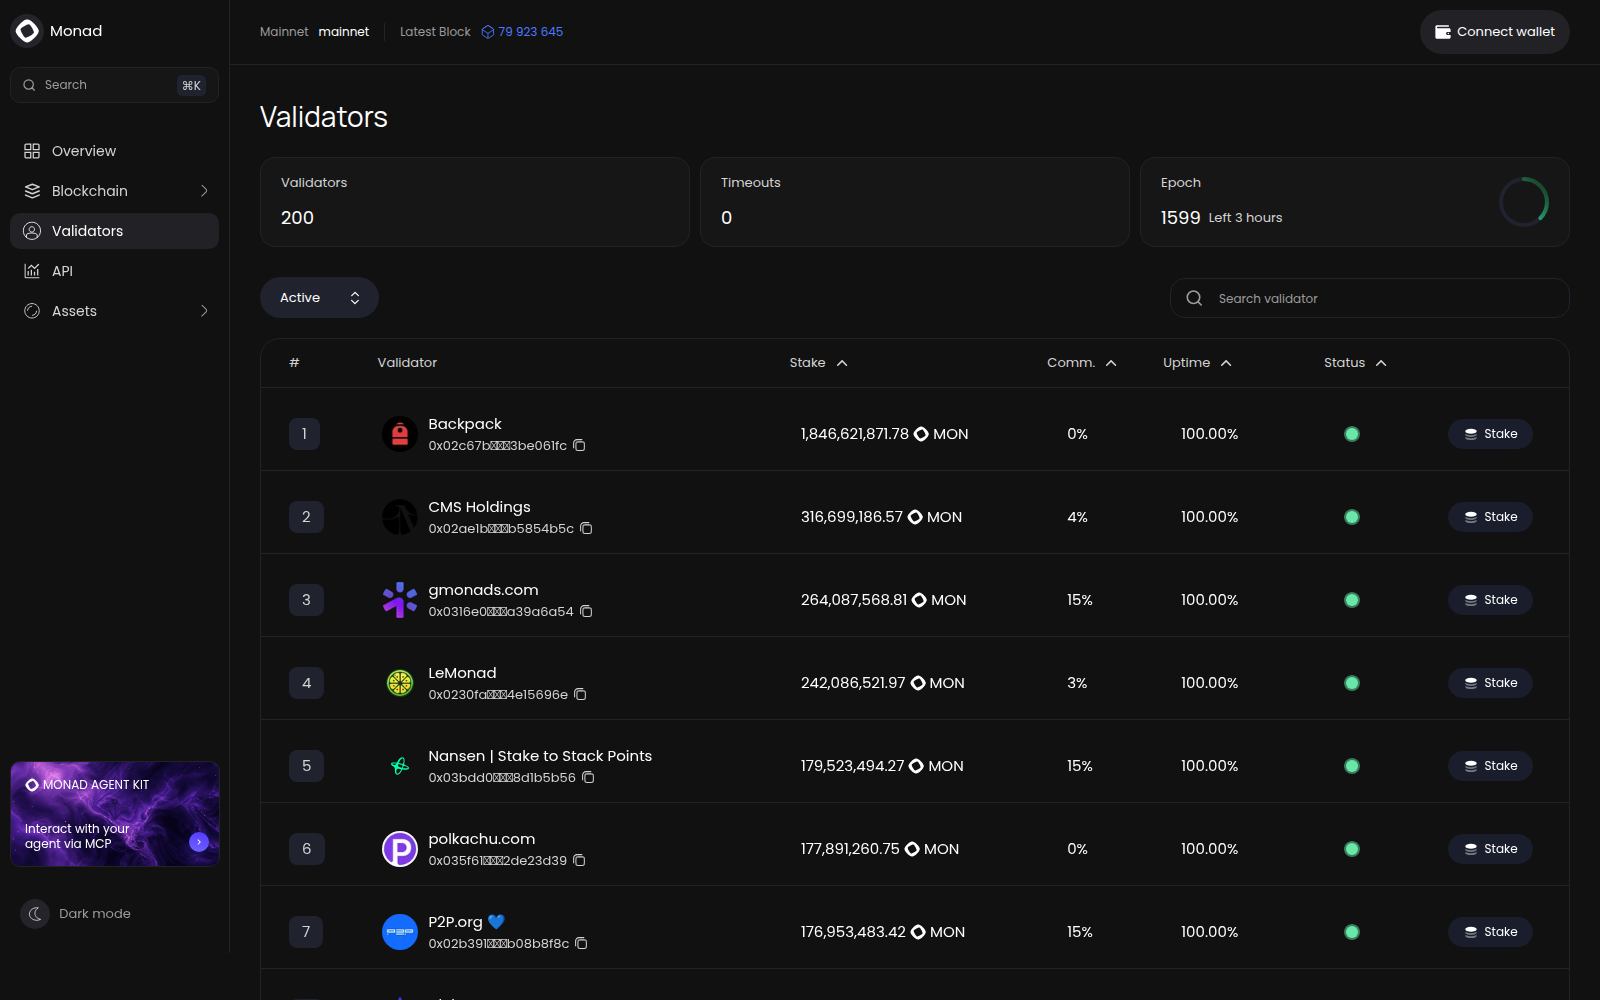Sort validators by Comm. column
1600x1000 pixels.
click(1081, 363)
